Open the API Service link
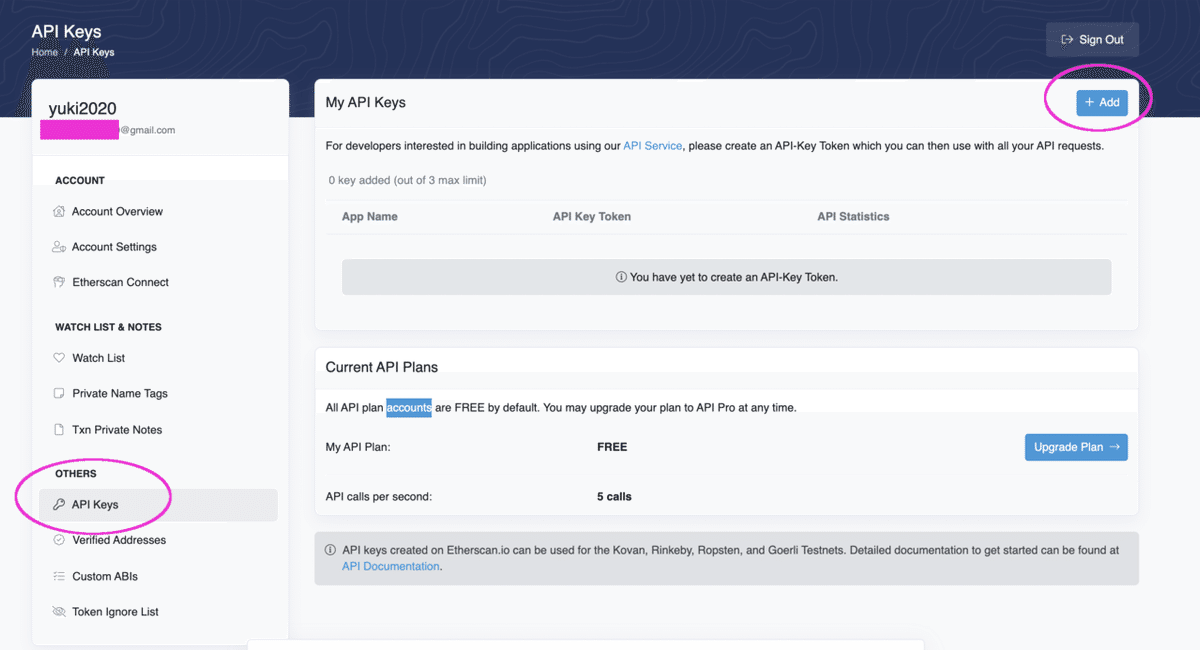 (x=652, y=146)
